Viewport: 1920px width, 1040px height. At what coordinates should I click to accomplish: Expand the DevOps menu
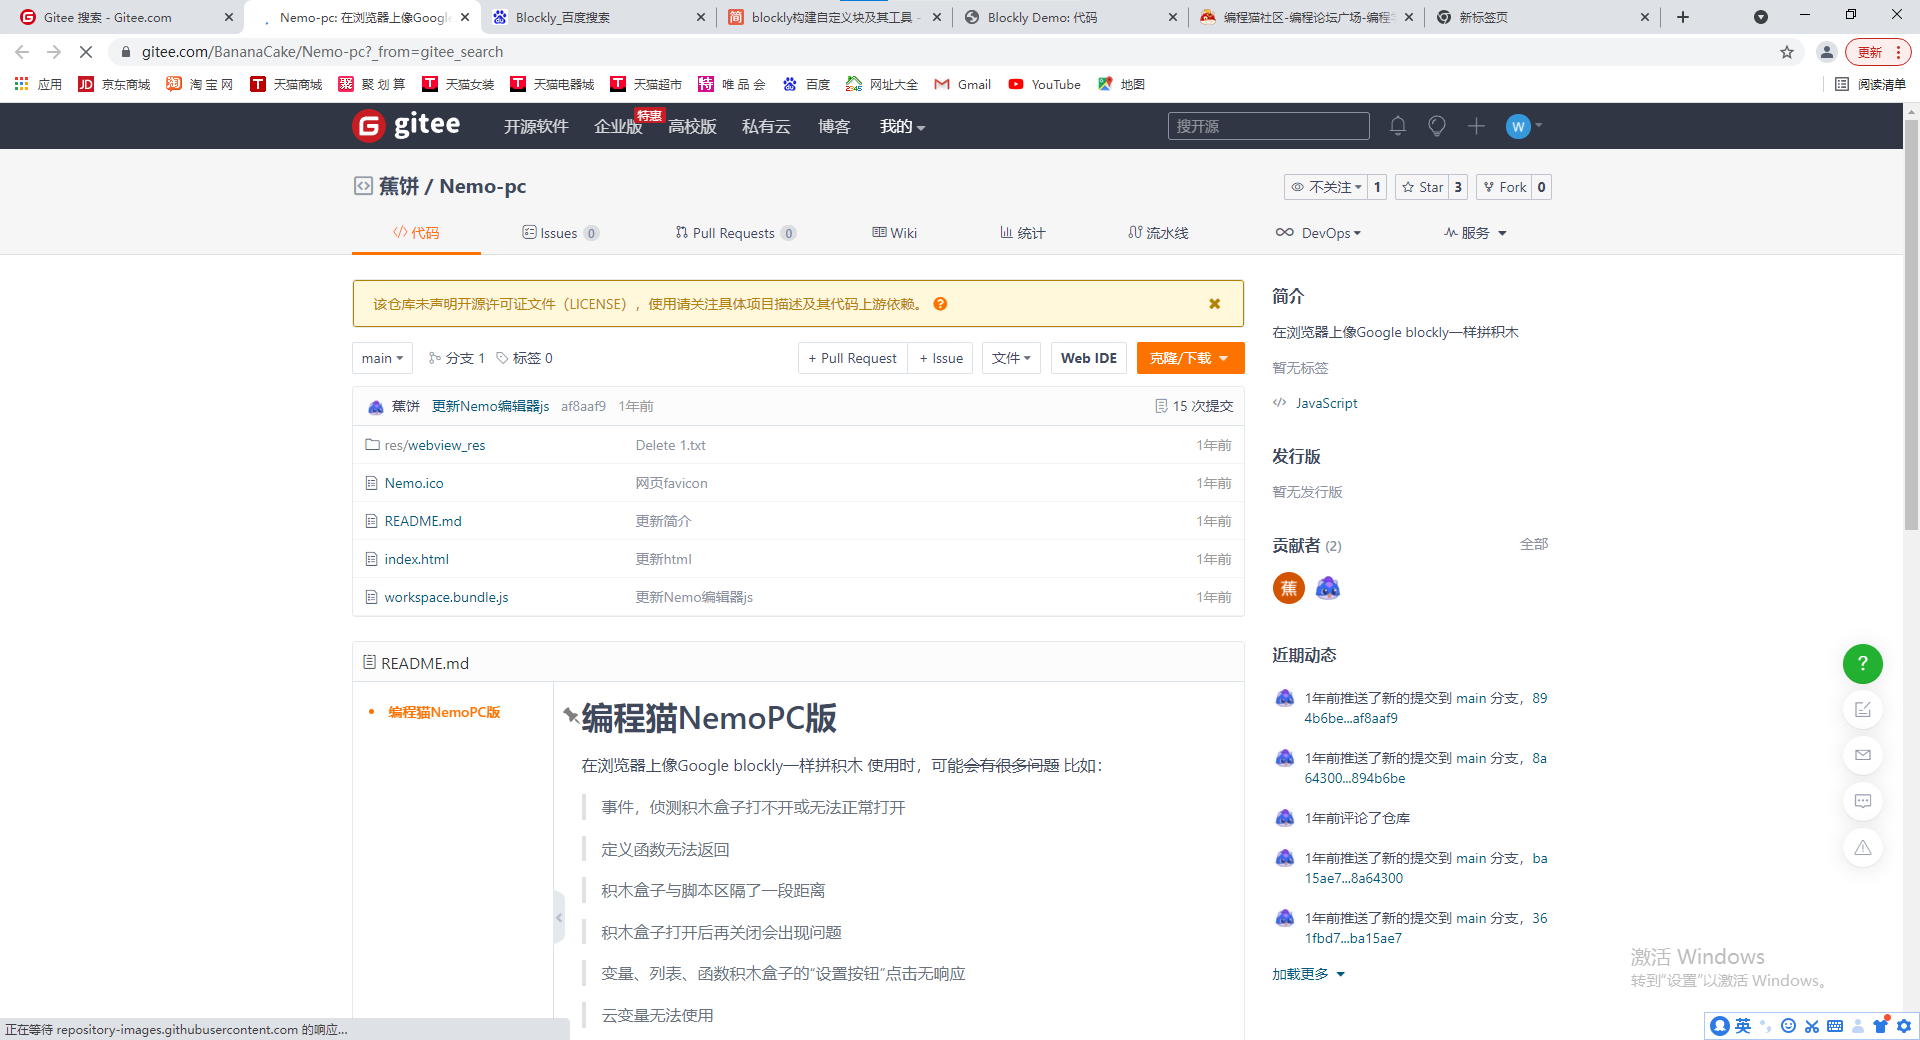(x=1318, y=233)
